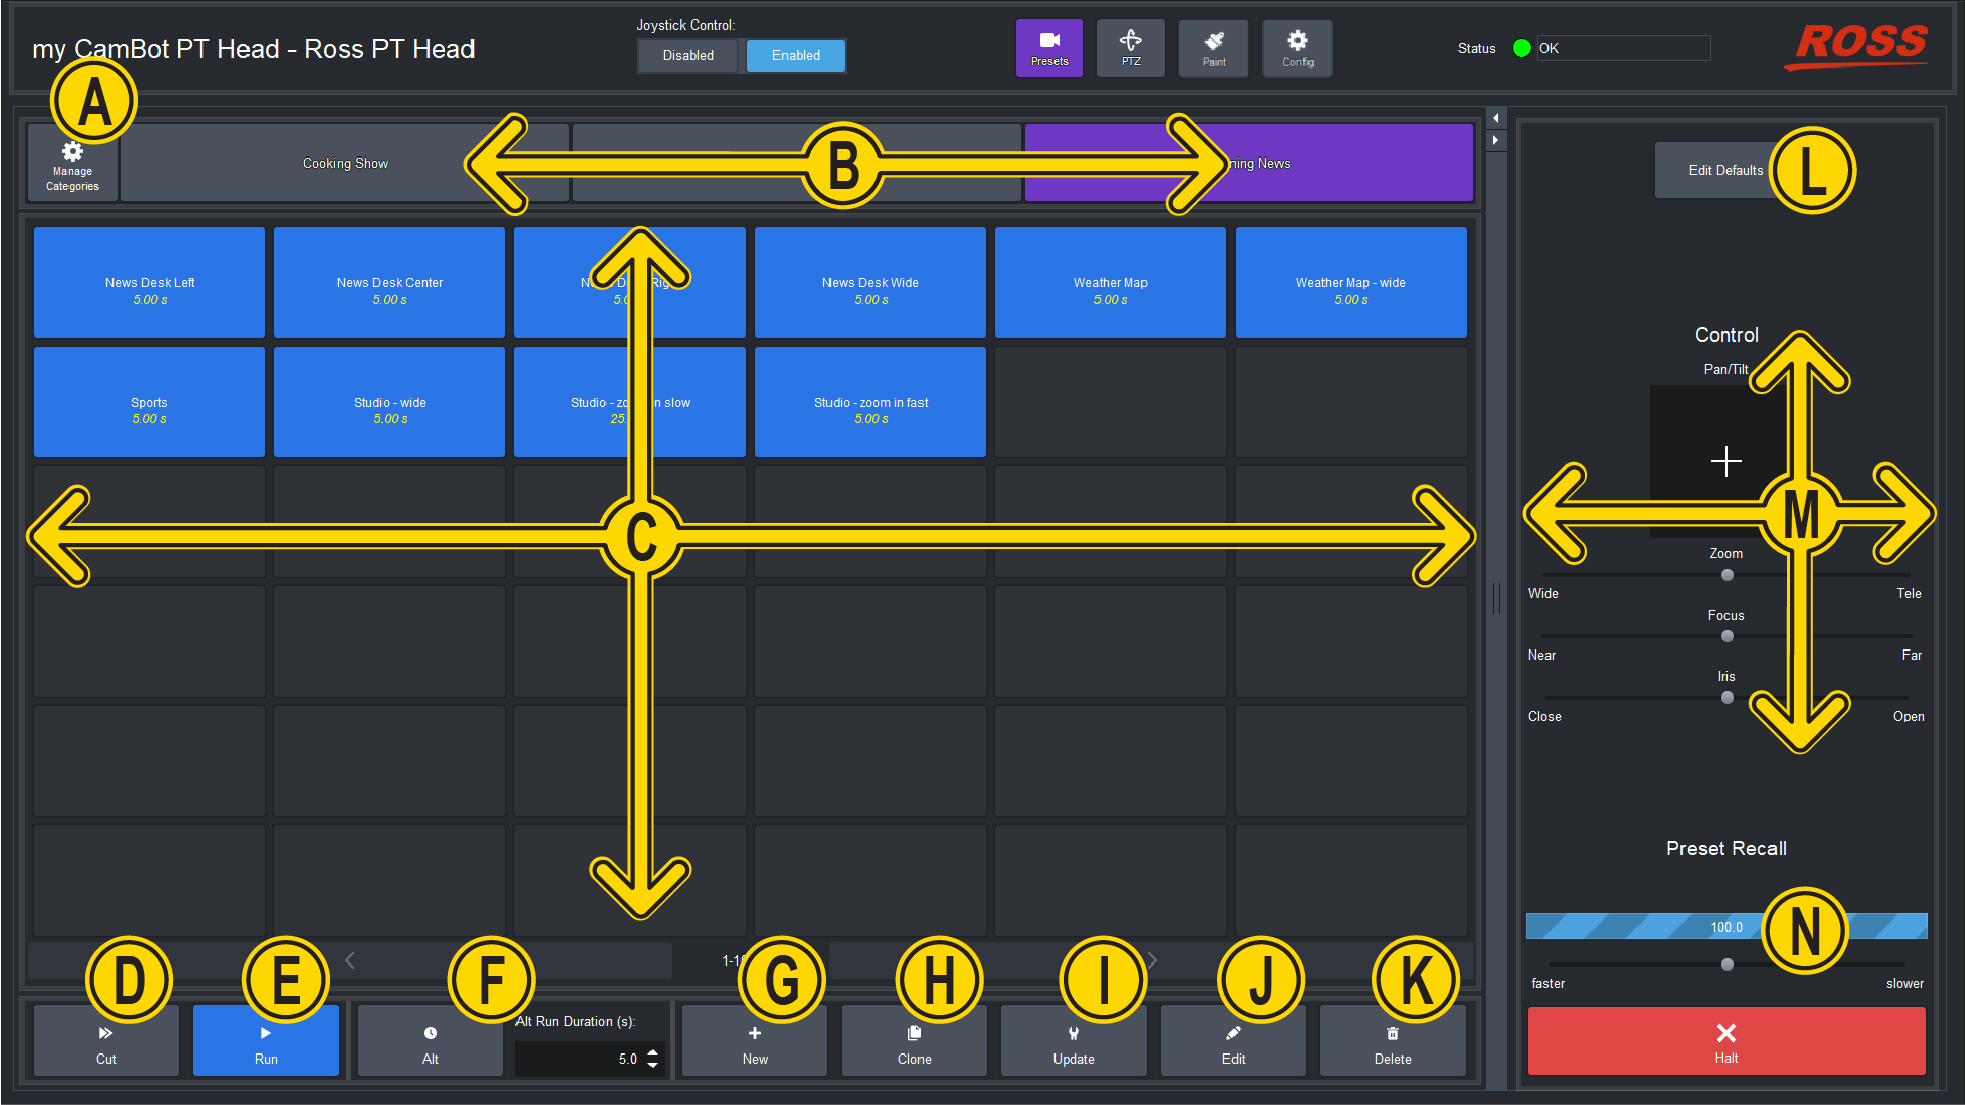
Task: Click the Zoom slider handle
Action: [1727, 575]
